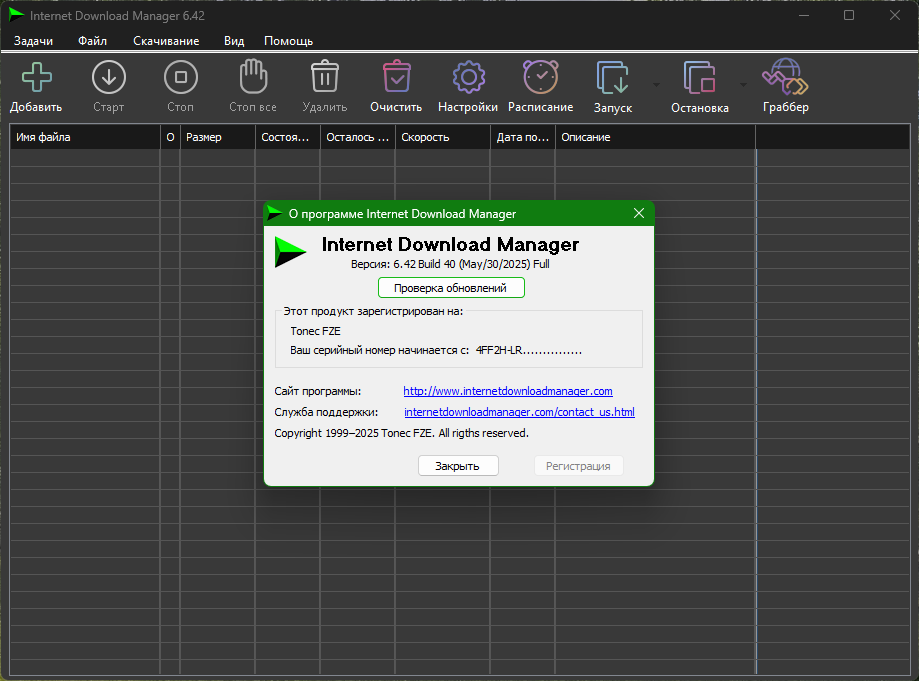Click the Проверка обновлений button
919x681 pixels.
click(451, 288)
